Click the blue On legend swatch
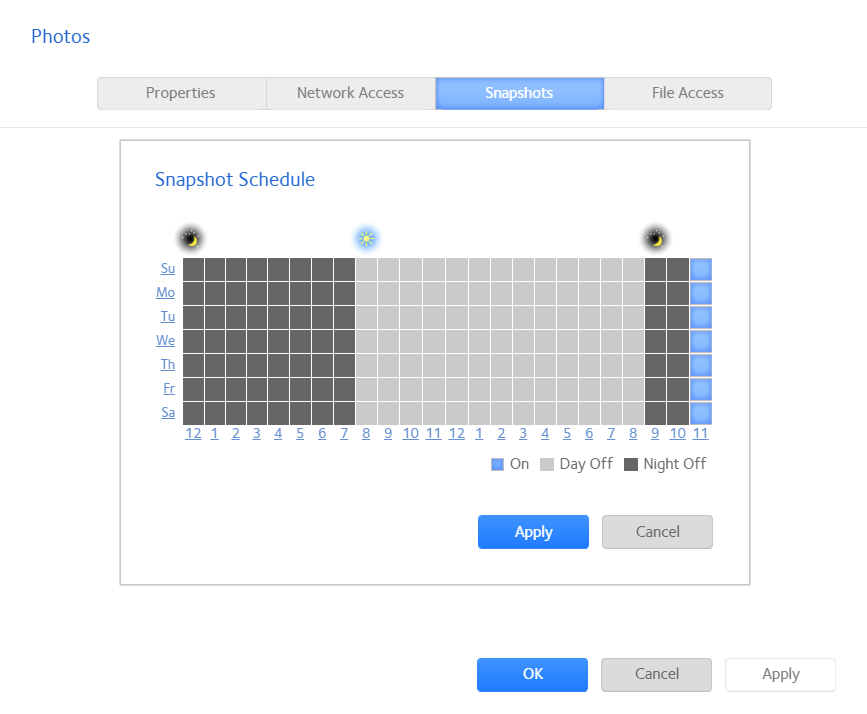Viewport: 867px width, 714px height. pyautogui.click(x=497, y=464)
